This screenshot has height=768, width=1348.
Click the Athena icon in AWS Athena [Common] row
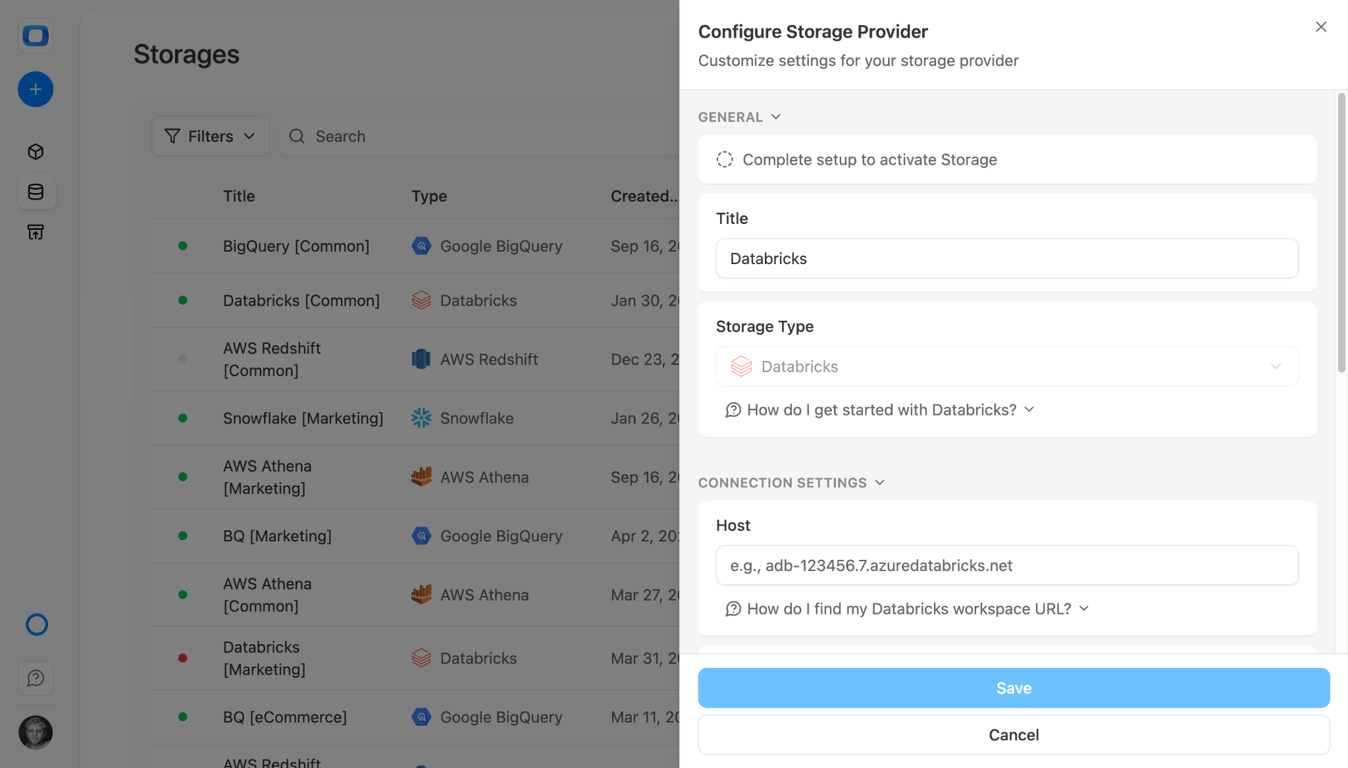pos(421,595)
